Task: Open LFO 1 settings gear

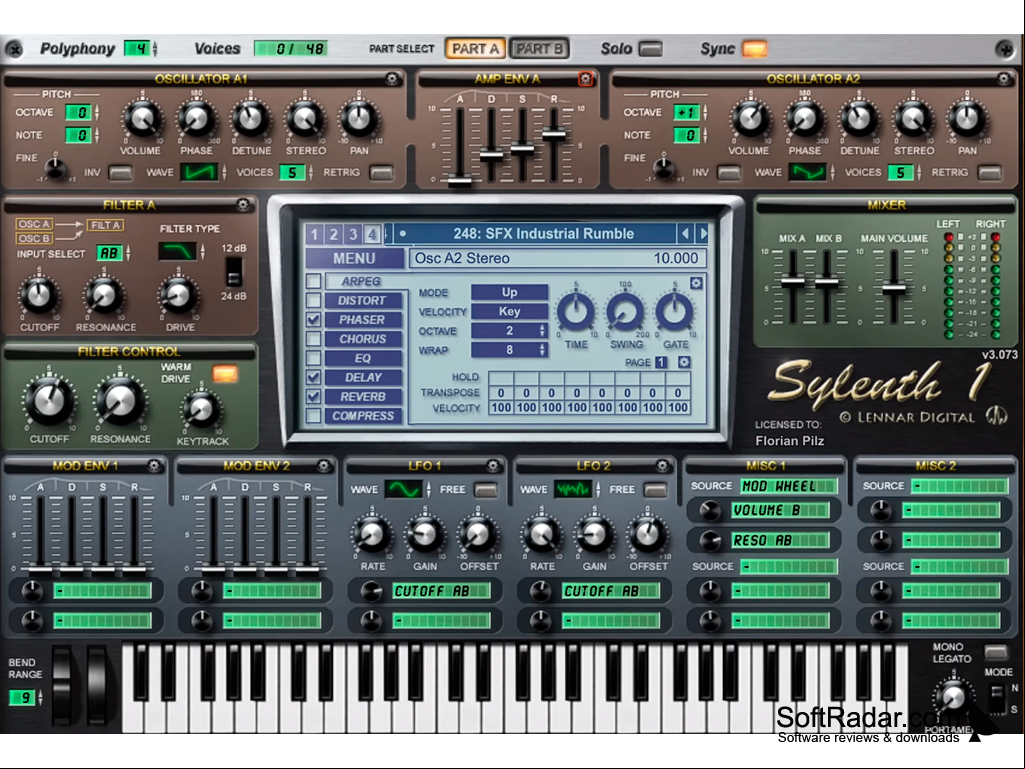Action: (x=493, y=466)
